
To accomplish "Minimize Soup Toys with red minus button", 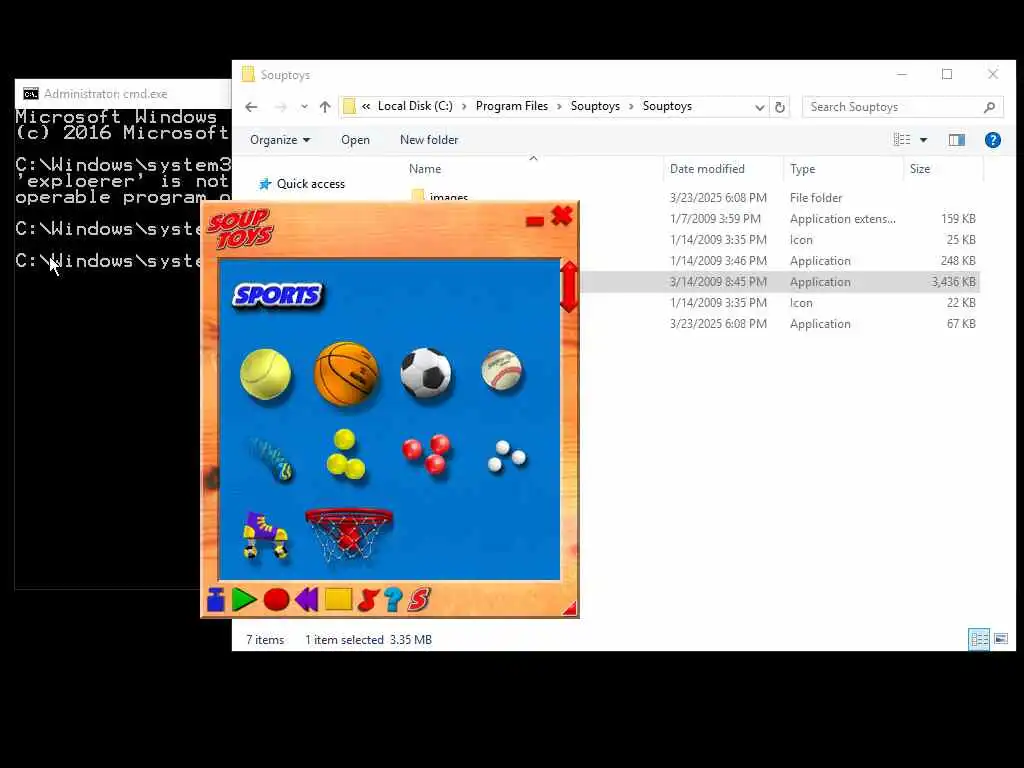I will 535,221.
